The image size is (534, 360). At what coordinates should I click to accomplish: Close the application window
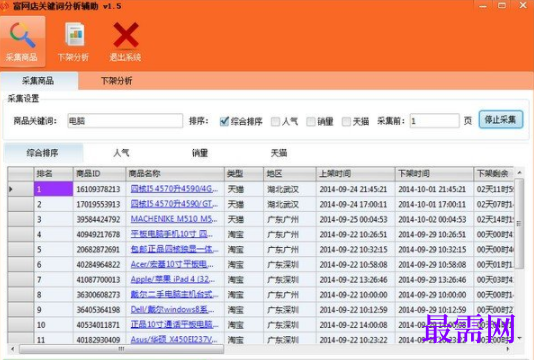pos(523,5)
